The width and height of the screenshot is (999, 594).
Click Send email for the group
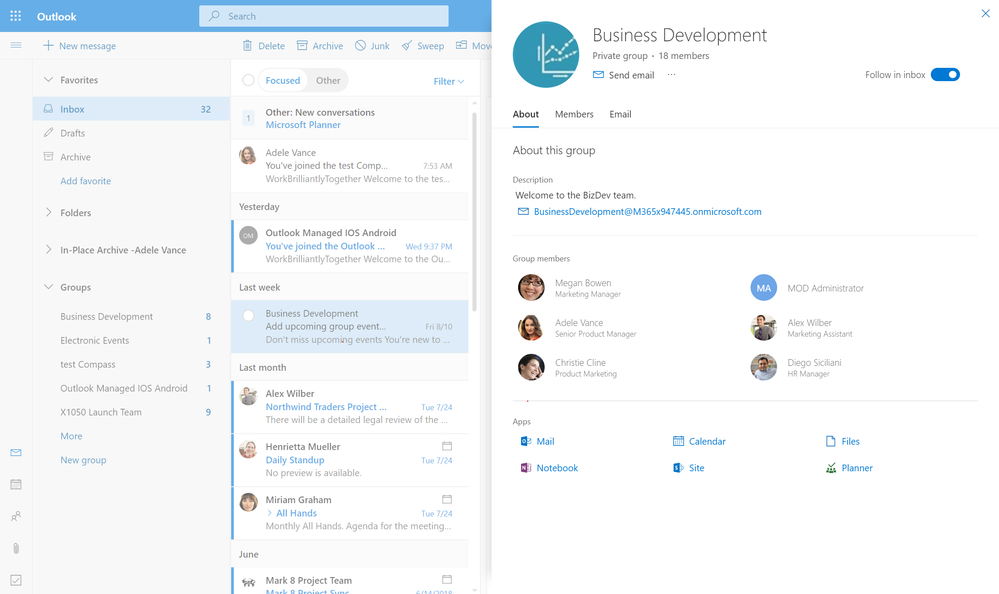pyautogui.click(x=624, y=75)
